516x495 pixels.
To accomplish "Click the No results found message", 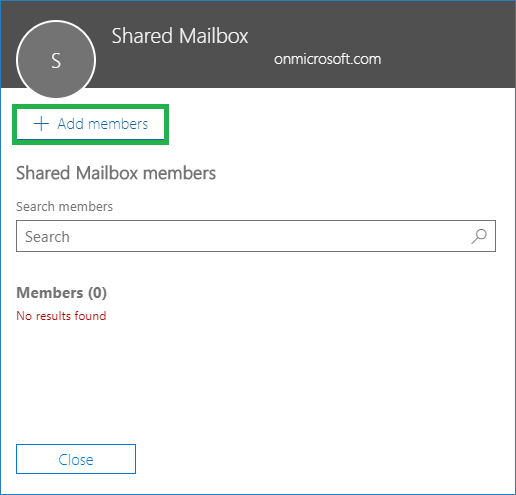I will (x=61, y=316).
